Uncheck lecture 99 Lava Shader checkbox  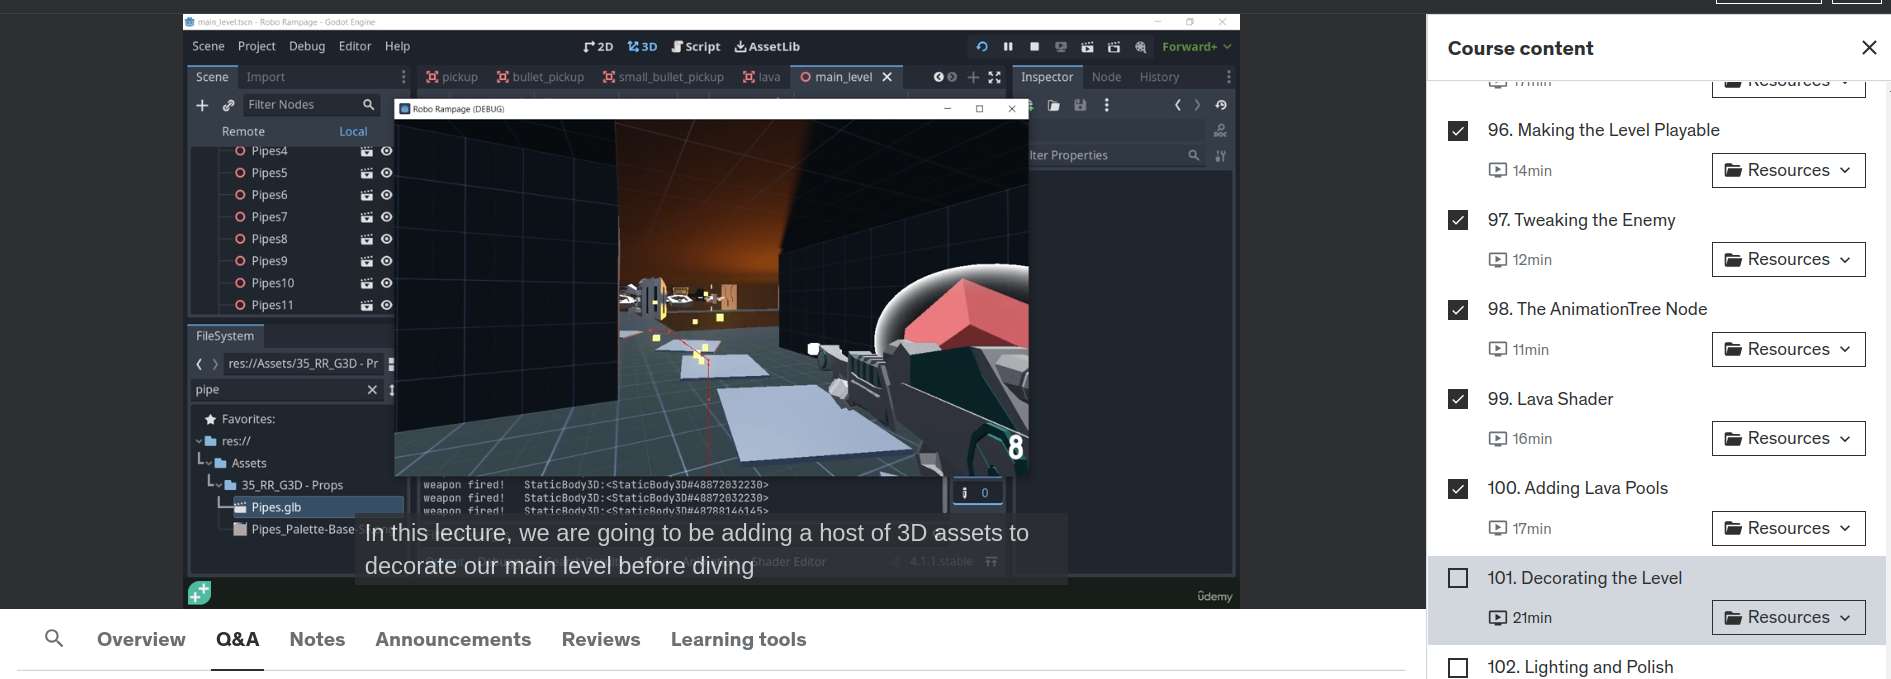tap(1458, 399)
